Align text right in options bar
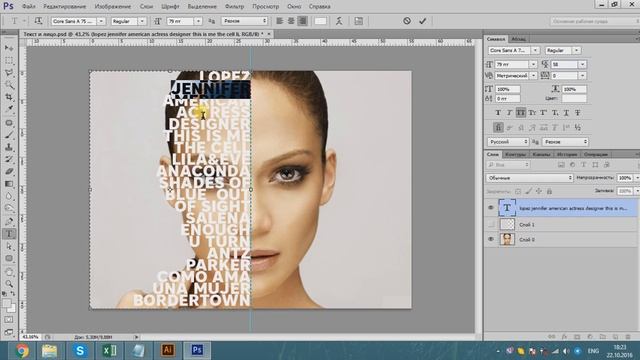Viewport: 640px width, 360px height. pyautogui.click(x=302, y=21)
